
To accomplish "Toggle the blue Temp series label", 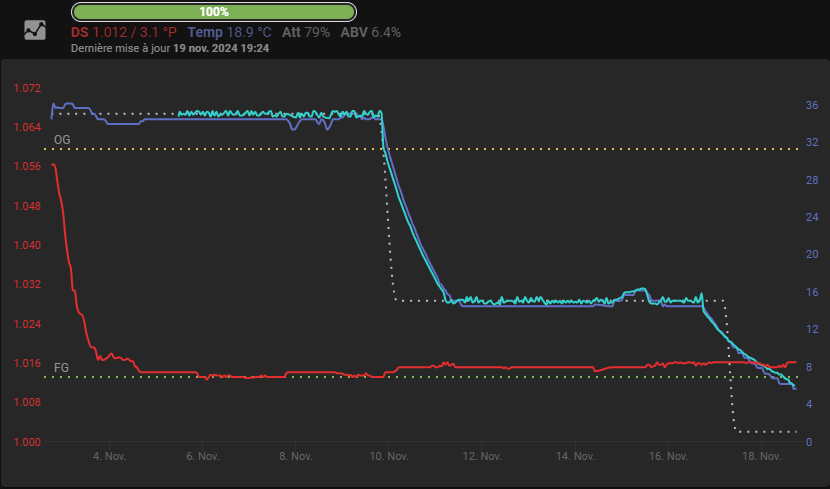I will [x=229, y=32].
